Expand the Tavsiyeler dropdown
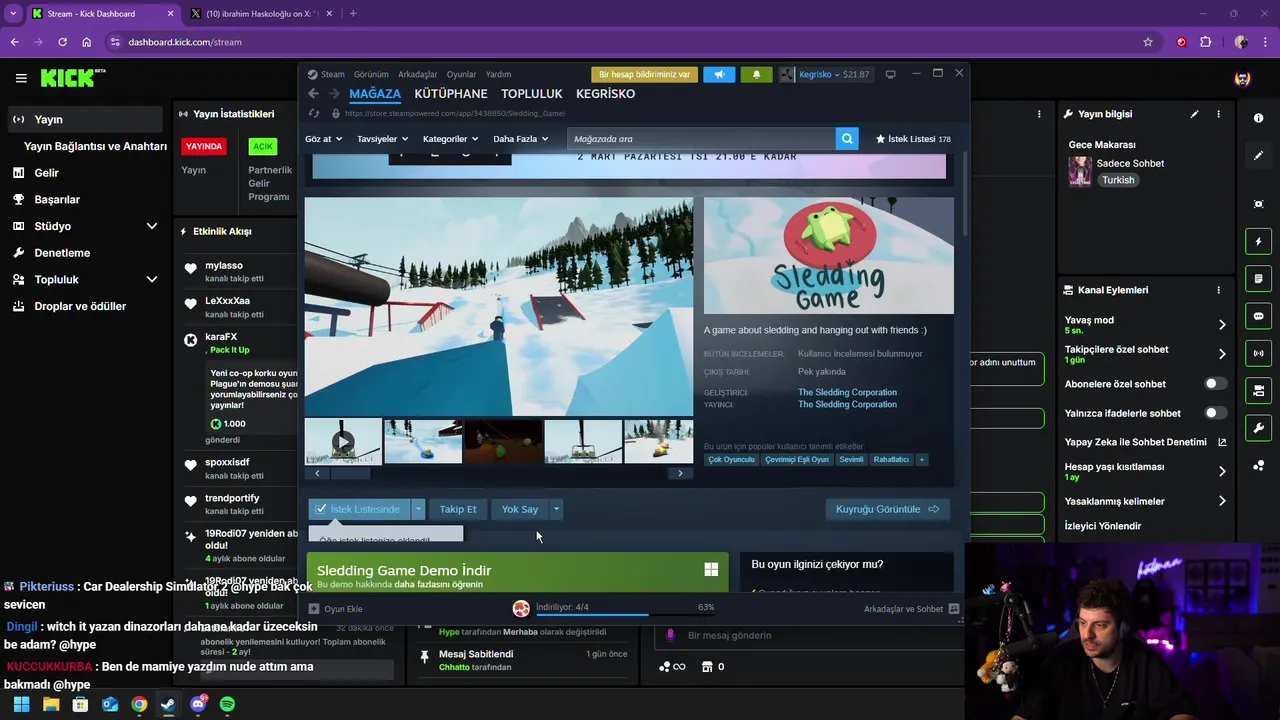Image resolution: width=1280 pixels, height=720 pixels. (x=383, y=139)
